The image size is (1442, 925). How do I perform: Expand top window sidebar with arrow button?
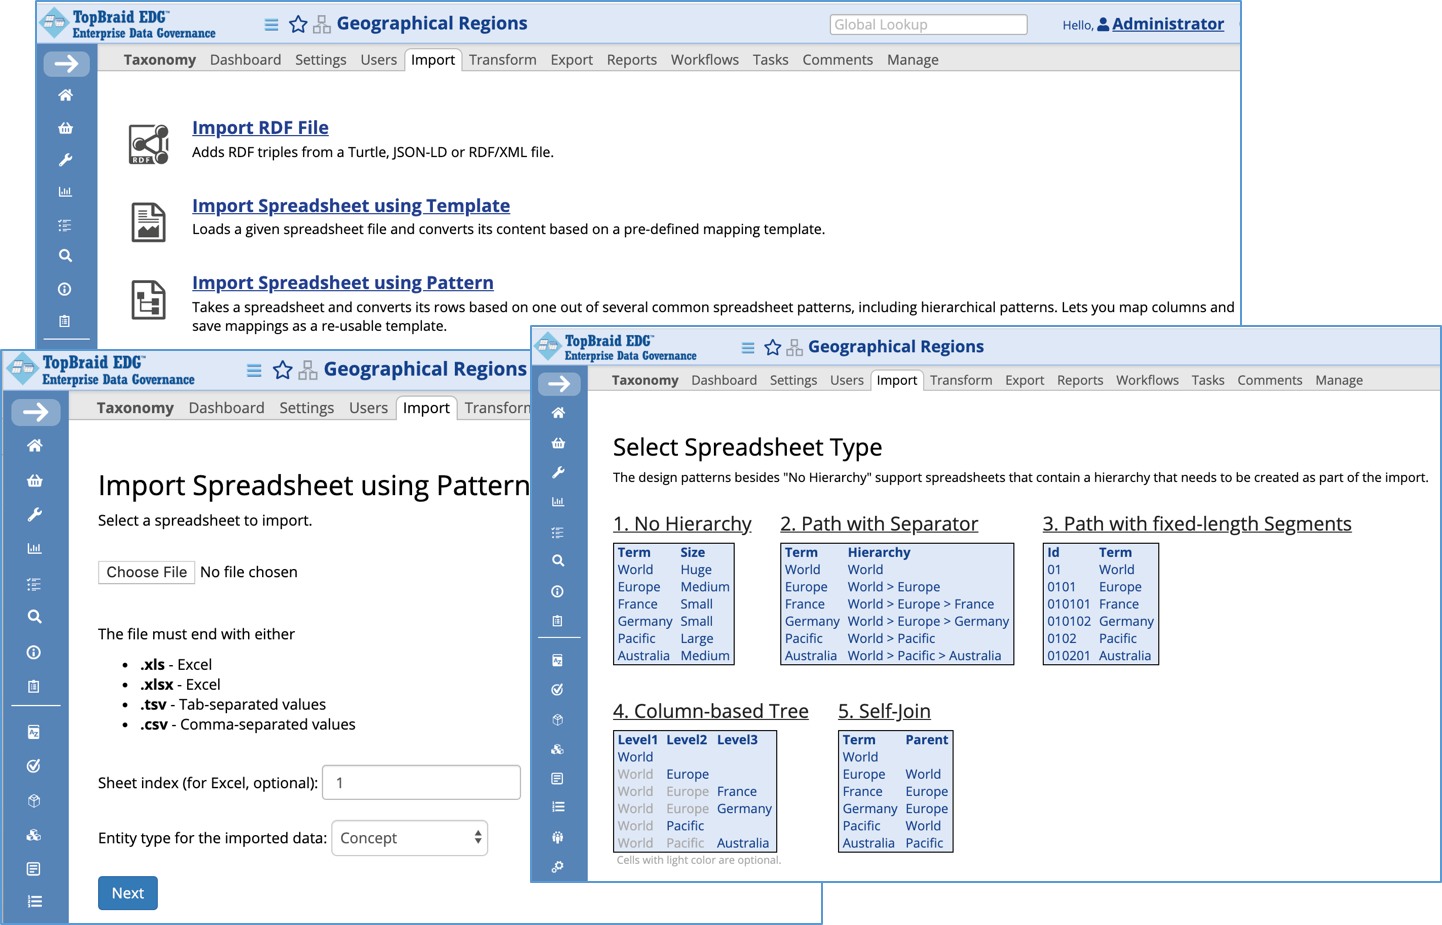pyautogui.click(x=66, y=64)
